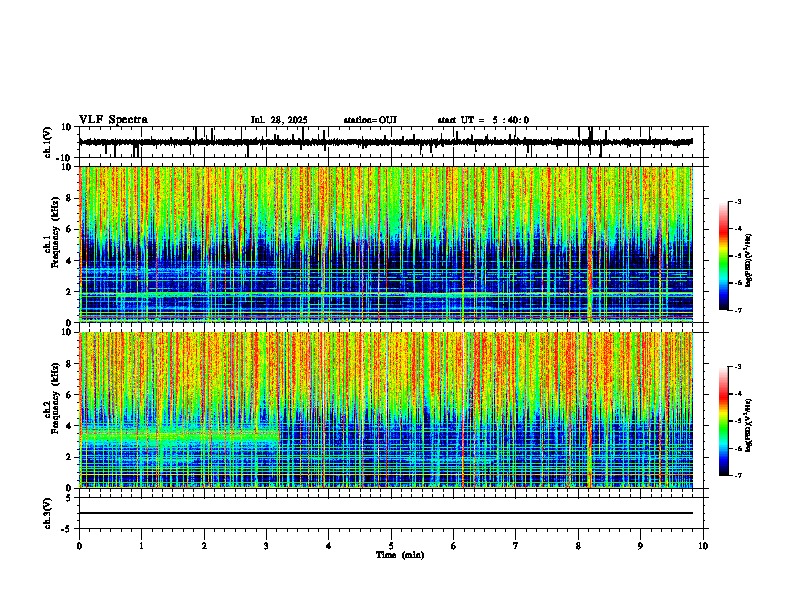
Task: Select the date "Jul. 28, 2025"
Action: [279, 120]
